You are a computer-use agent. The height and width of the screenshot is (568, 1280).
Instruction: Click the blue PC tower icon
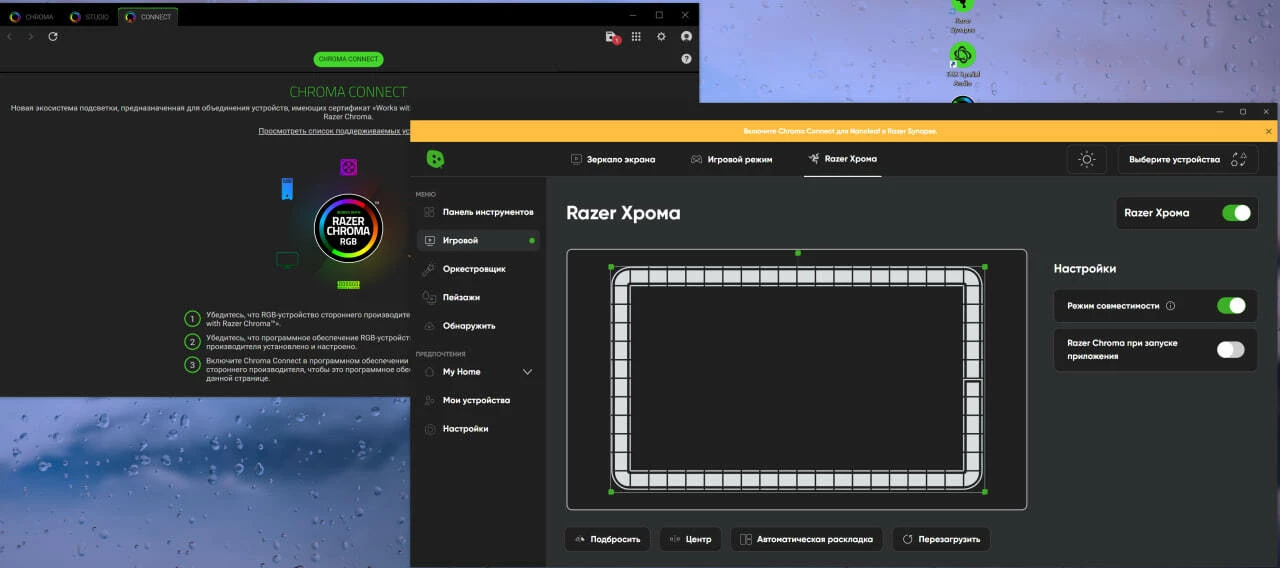287,189
